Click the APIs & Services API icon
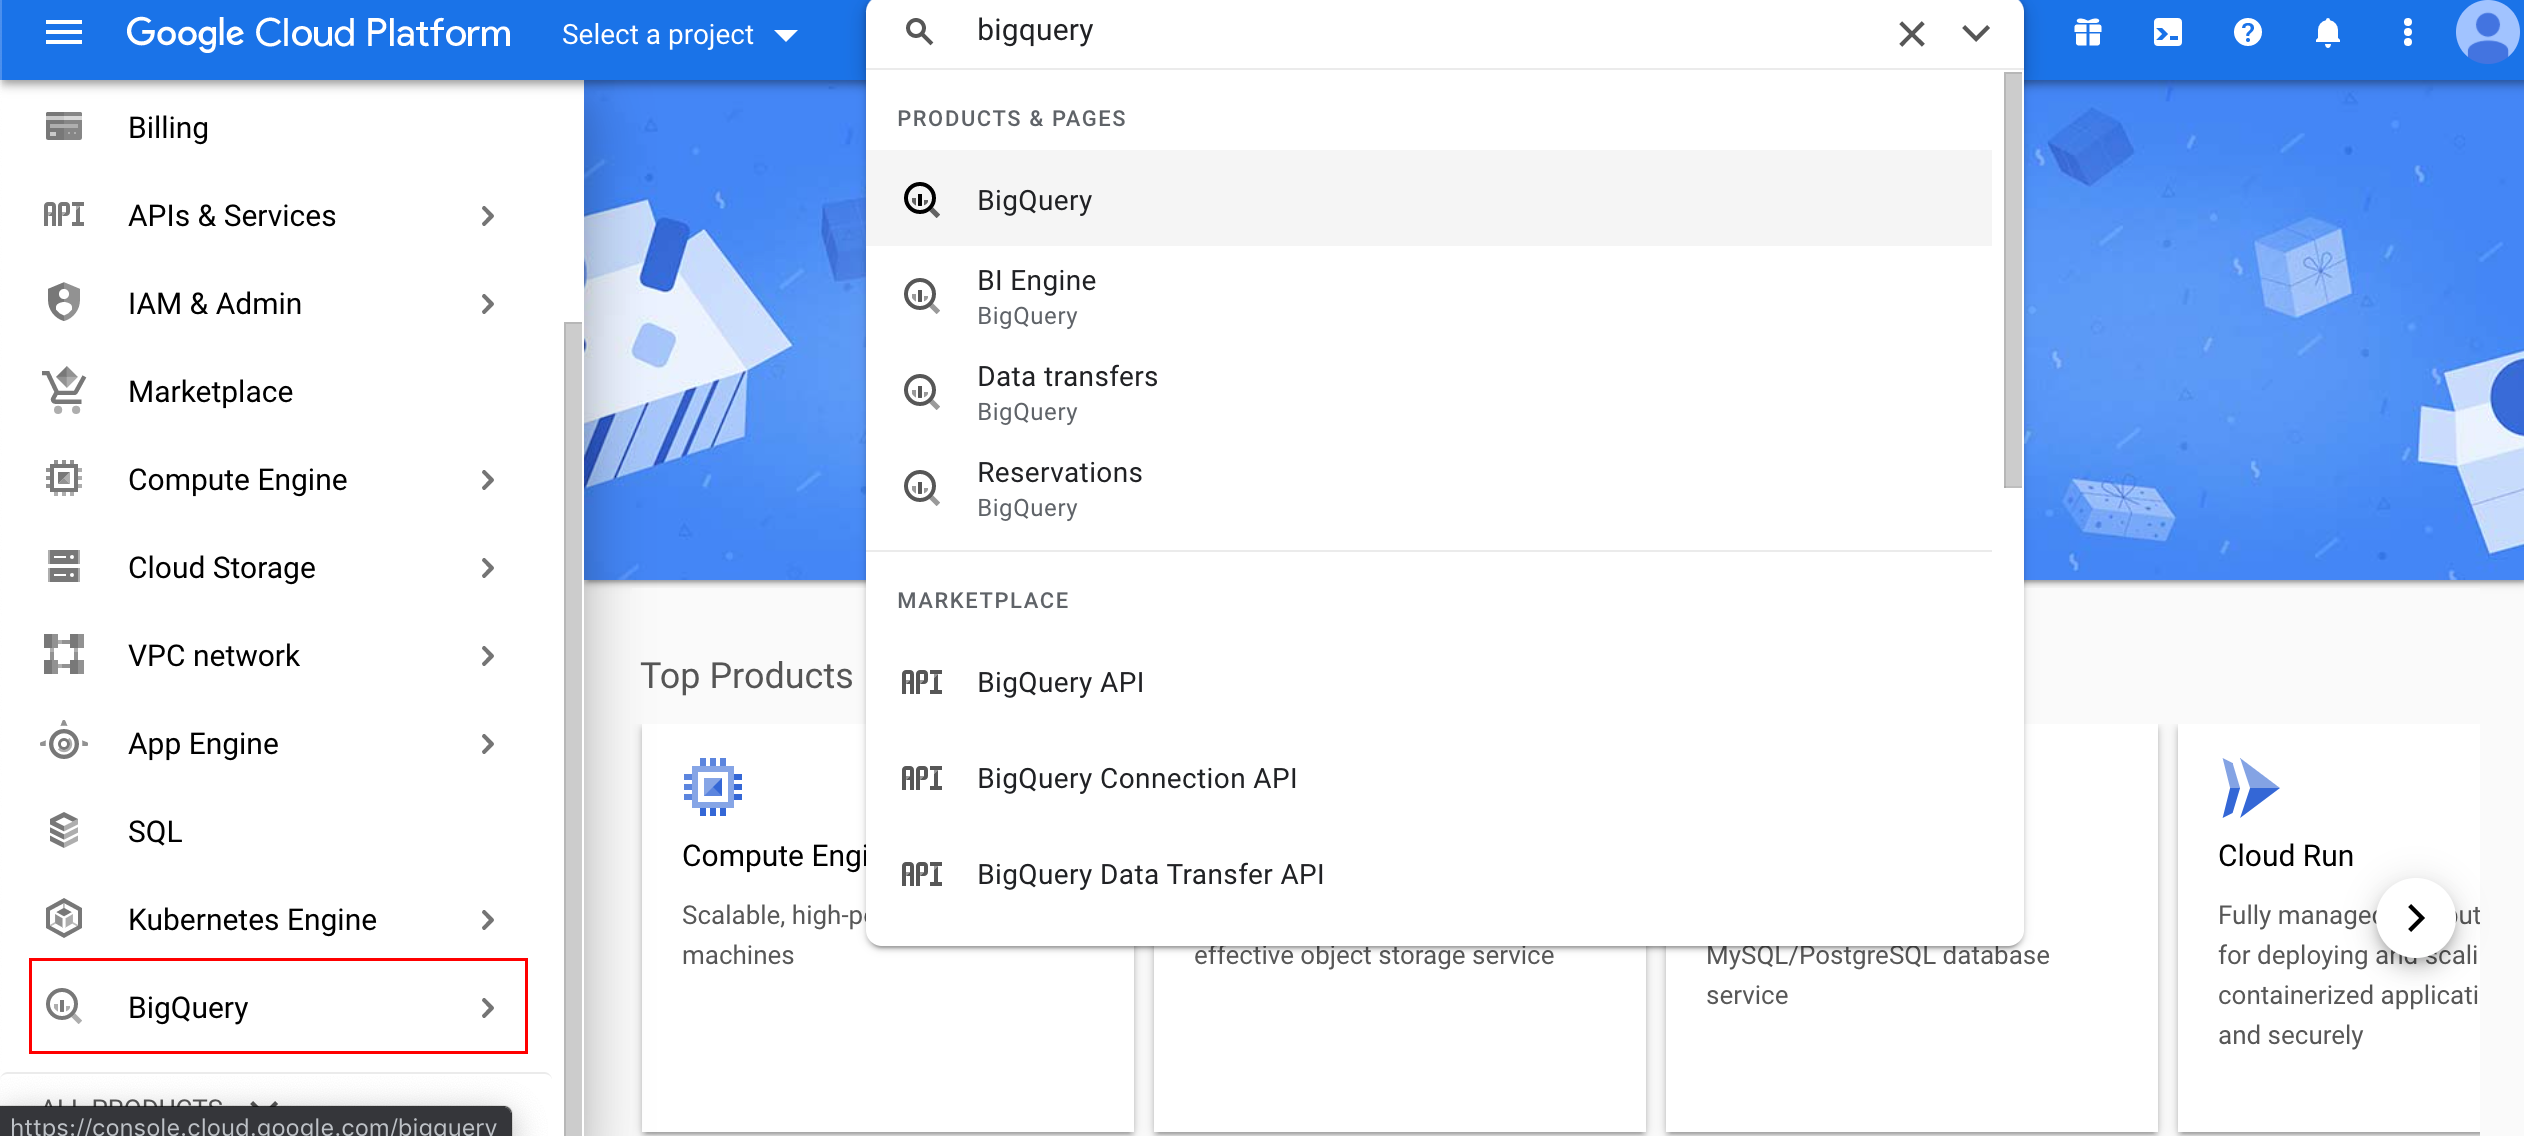Screen dimensions: 2524x1136 pos(64,215)
